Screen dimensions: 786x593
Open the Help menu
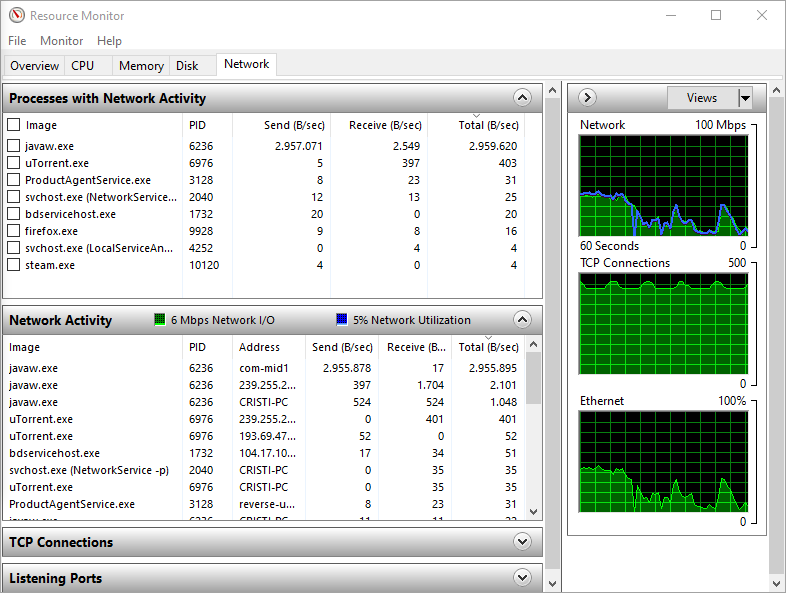tap(109, 41)
